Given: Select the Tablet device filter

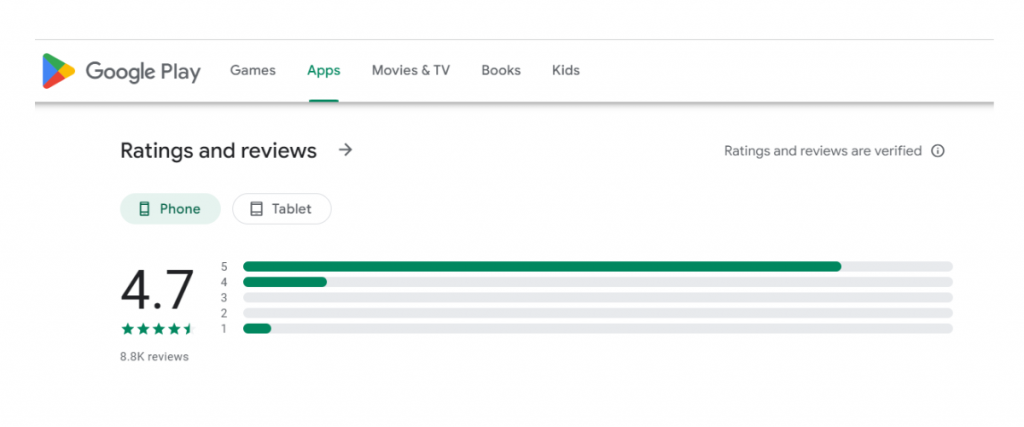Looking at the screenshot, I should click(x=282, y=209).
